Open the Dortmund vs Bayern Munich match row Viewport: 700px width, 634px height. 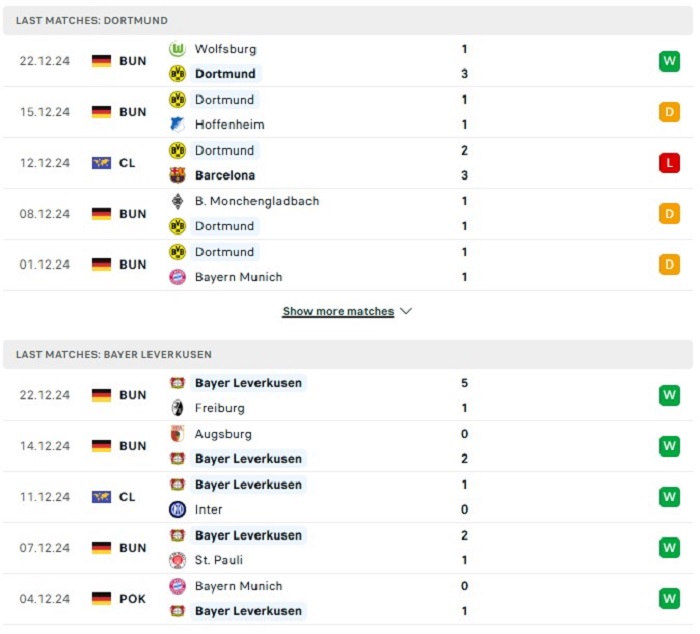(348, 264)
